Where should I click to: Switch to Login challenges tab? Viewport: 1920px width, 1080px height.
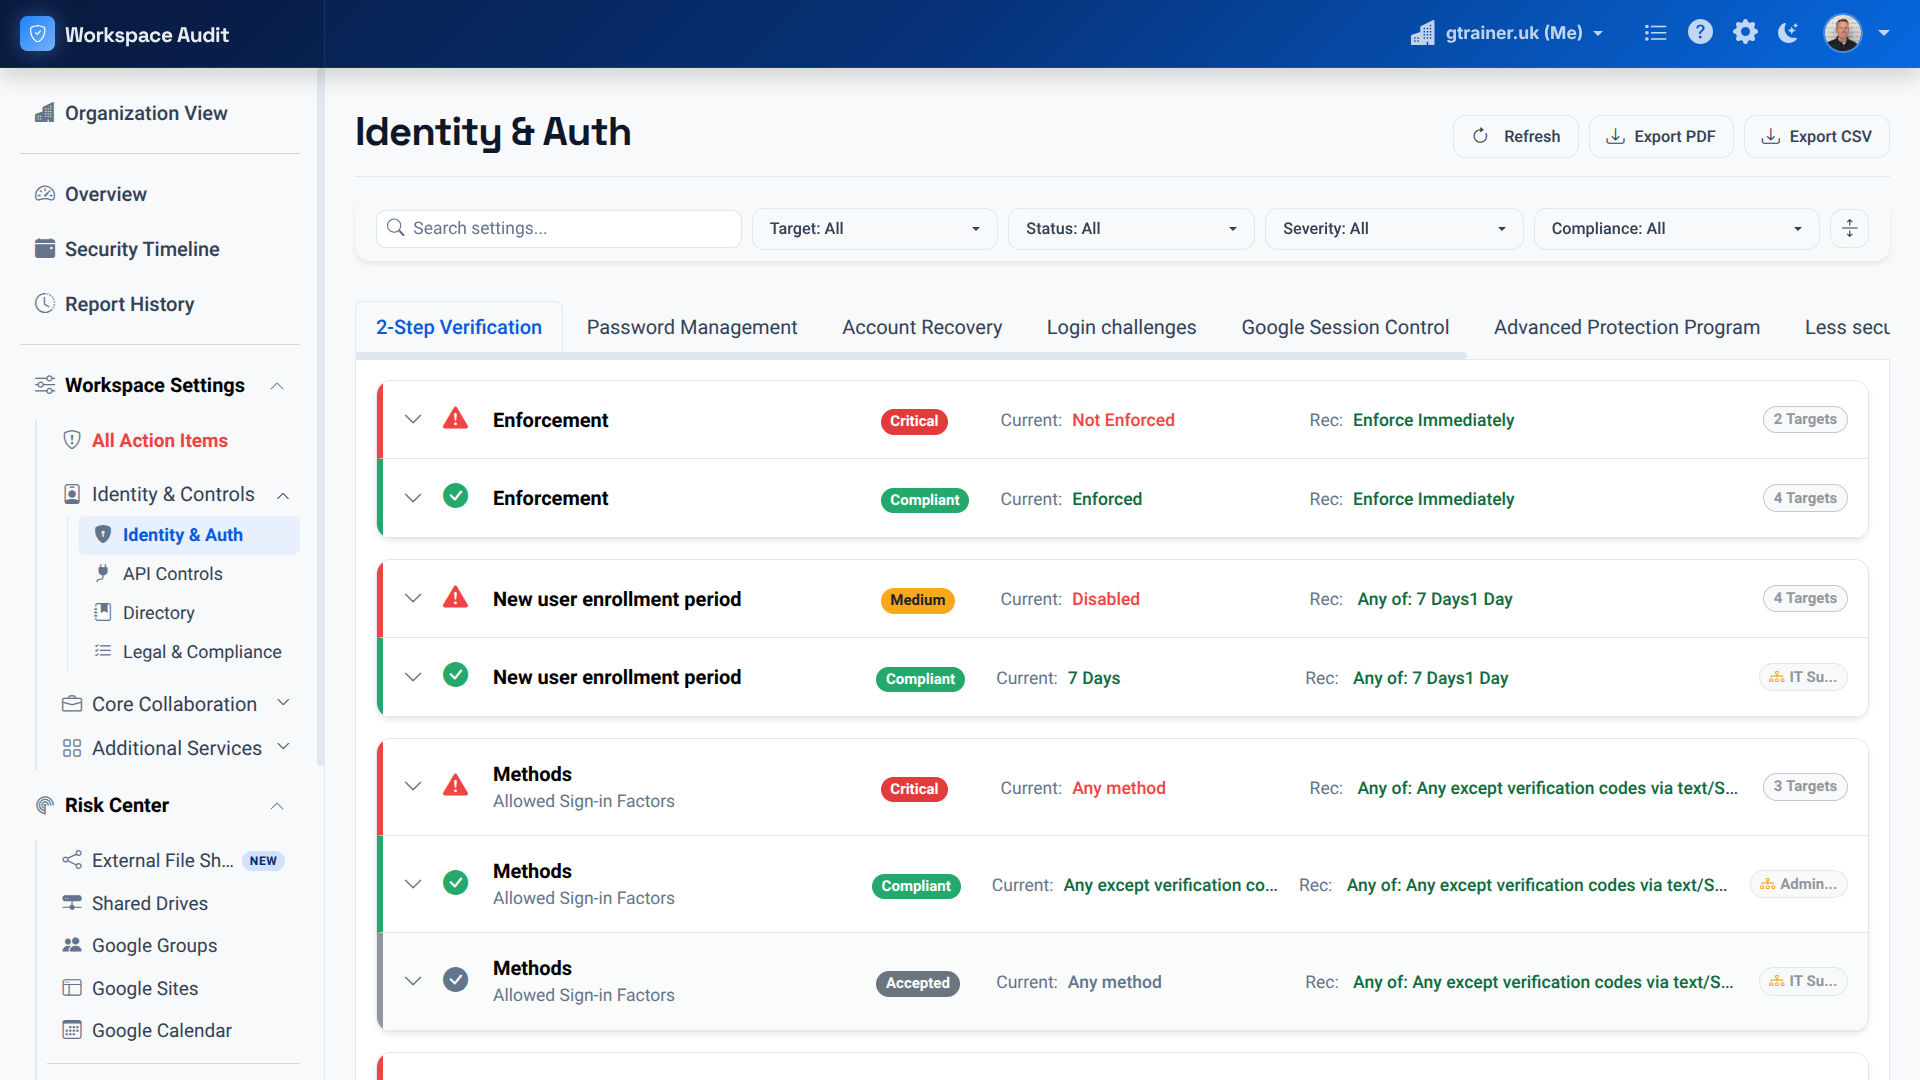click(1121, 327)
